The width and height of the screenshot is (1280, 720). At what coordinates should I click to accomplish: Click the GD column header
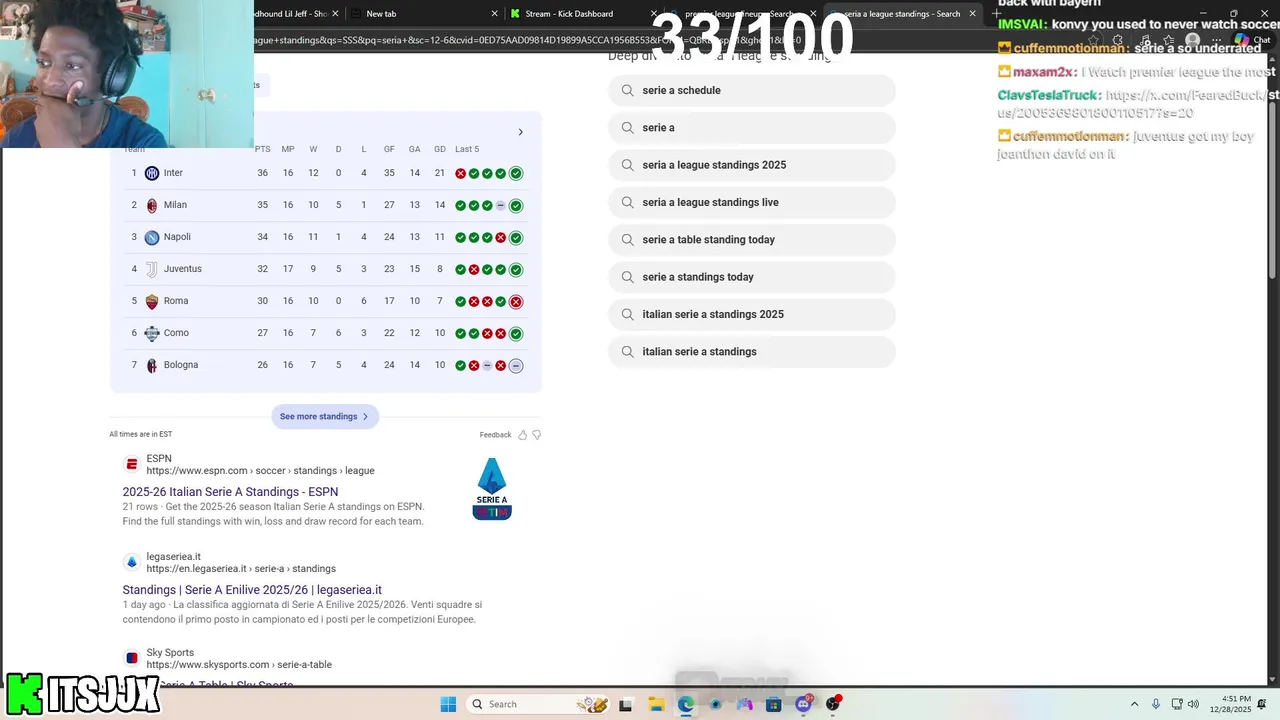click(x=440, y=149)
